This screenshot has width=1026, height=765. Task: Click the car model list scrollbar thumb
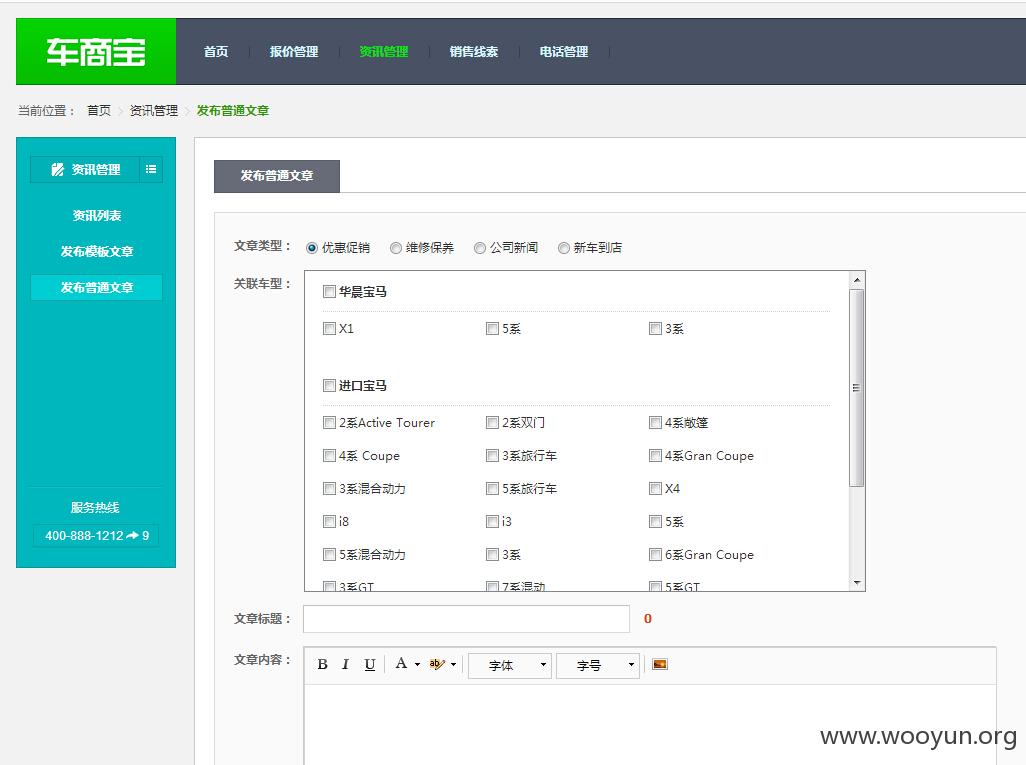(857, 388)
